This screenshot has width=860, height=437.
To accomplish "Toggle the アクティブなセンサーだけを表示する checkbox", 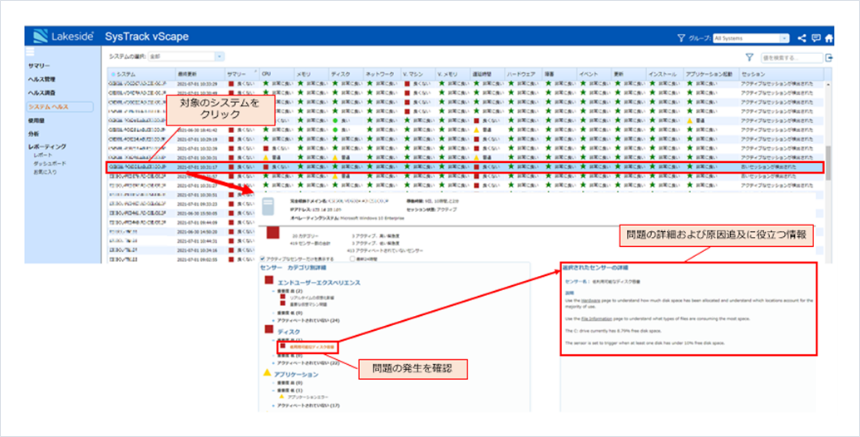I will pos(263,256).
